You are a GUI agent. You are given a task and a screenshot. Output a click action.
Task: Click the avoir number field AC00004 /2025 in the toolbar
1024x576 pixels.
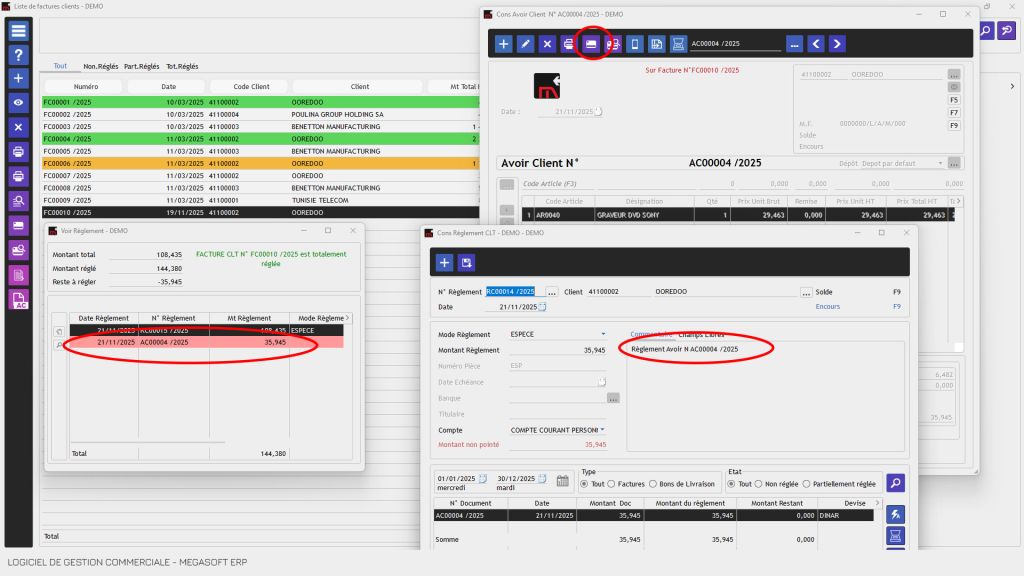(735, 44)
